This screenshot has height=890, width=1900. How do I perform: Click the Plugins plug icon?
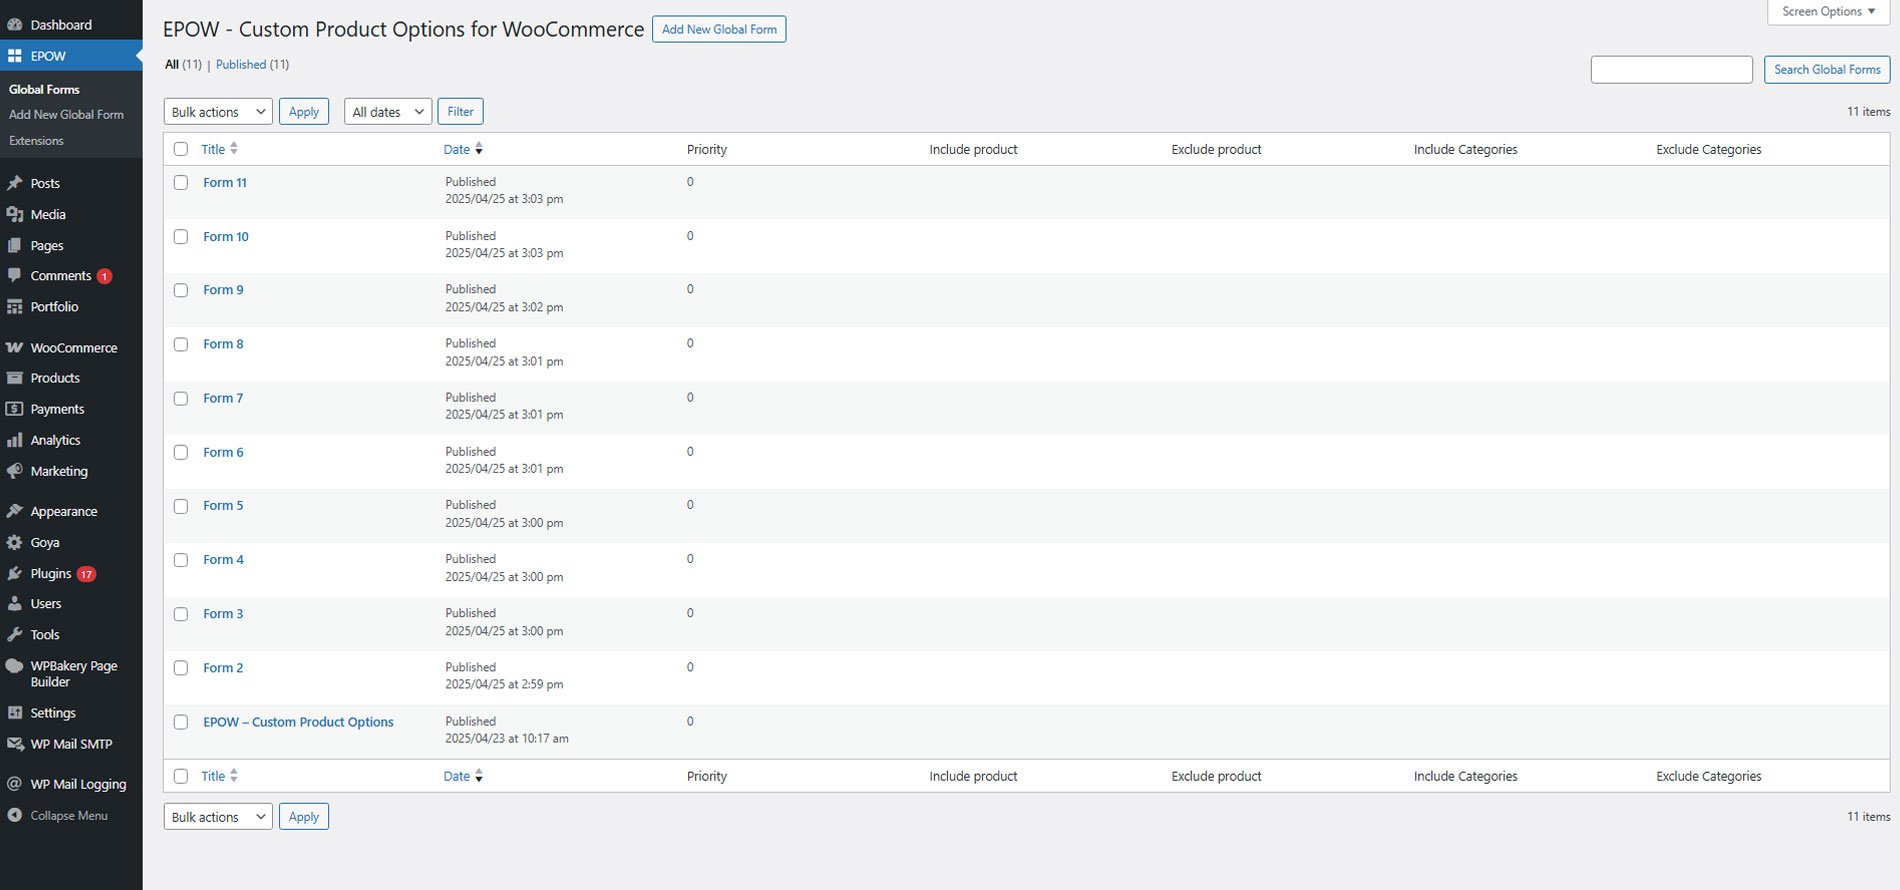pos(15,573)
